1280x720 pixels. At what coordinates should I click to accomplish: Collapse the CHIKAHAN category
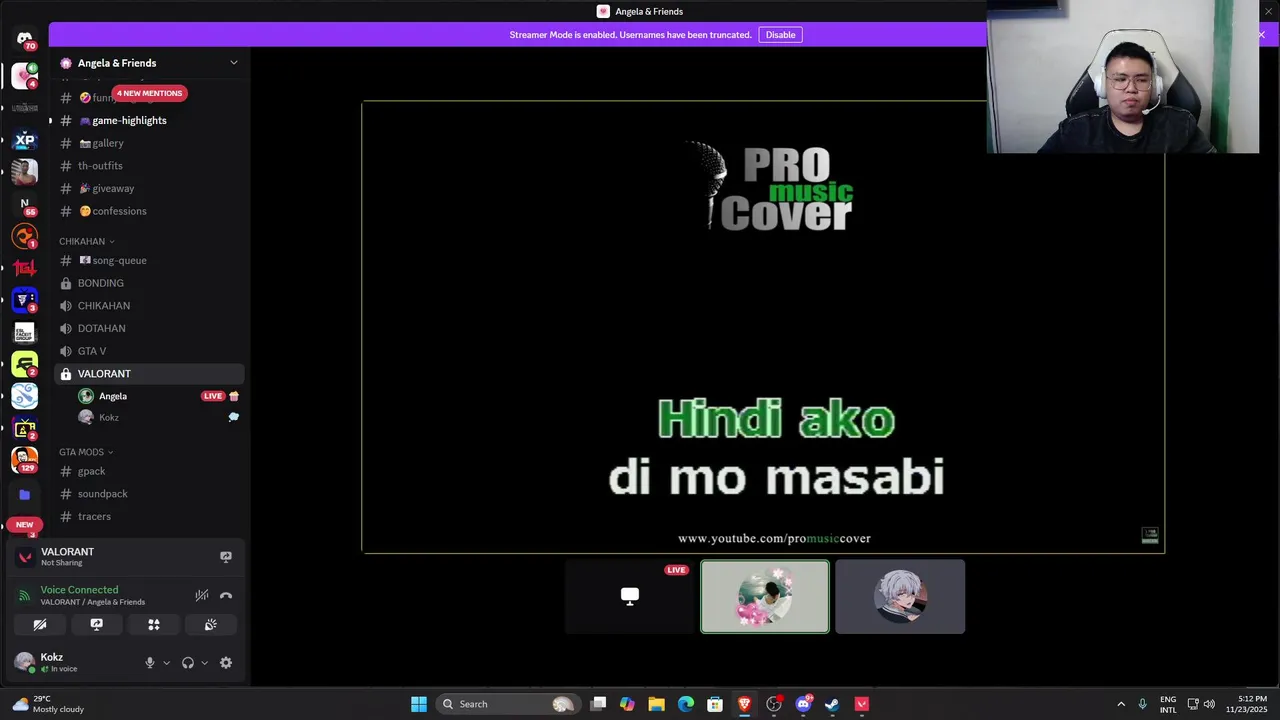click(x=87, y=241)
